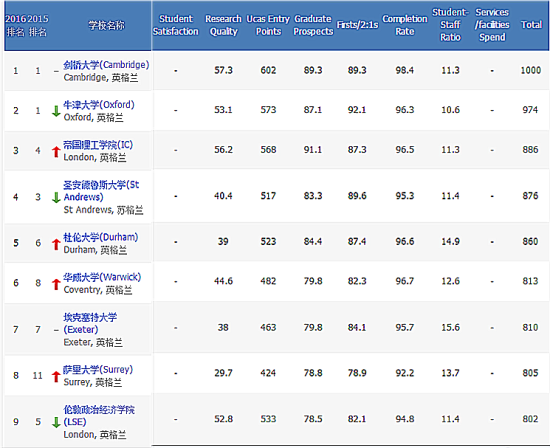Open the Cambridge university link
Screen dimensions: 550x448
pyautogui.click(x=106, y=65)
